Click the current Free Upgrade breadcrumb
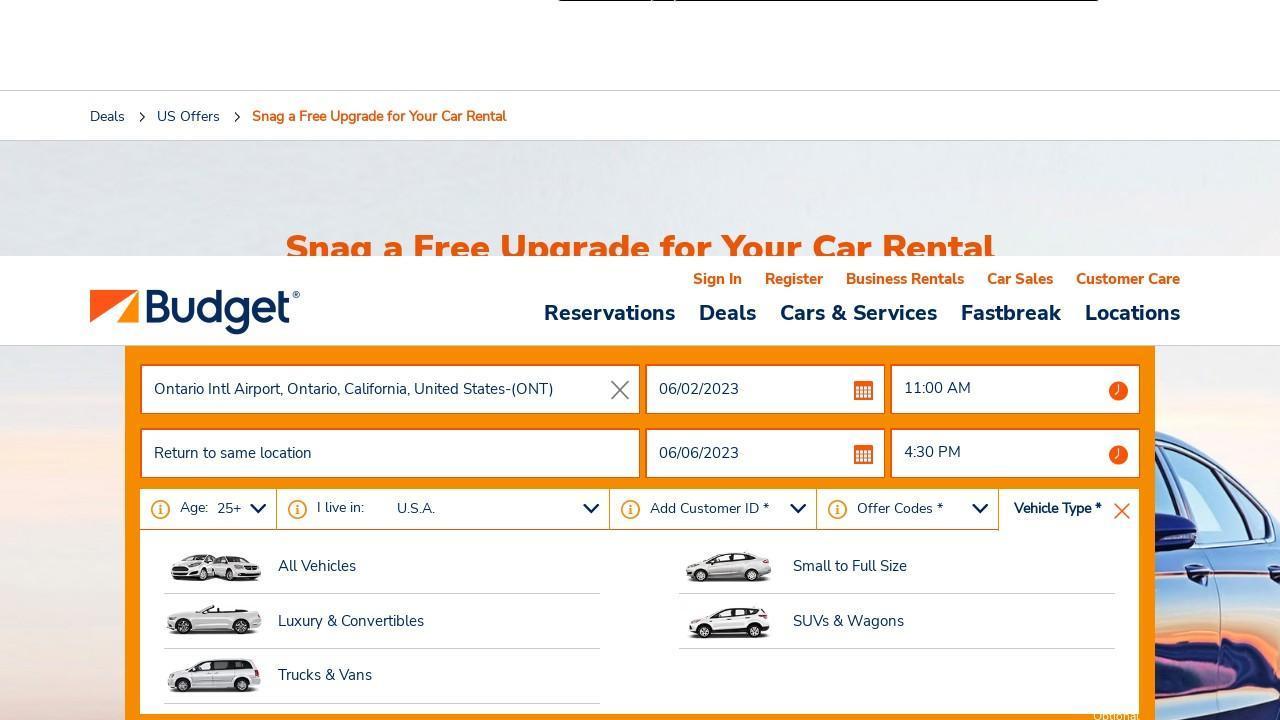This screenshot has height=720, width=1280. click(379, 116)
